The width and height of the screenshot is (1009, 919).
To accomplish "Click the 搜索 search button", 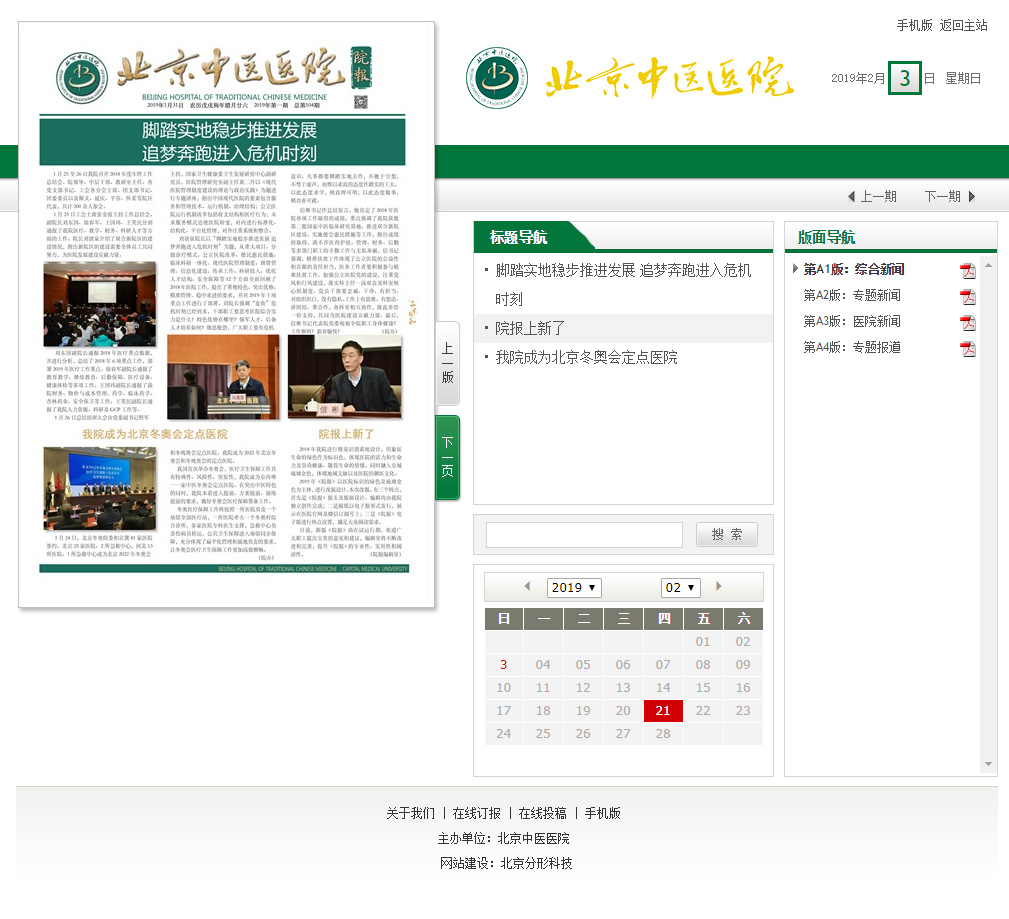I will pos(727,534).
